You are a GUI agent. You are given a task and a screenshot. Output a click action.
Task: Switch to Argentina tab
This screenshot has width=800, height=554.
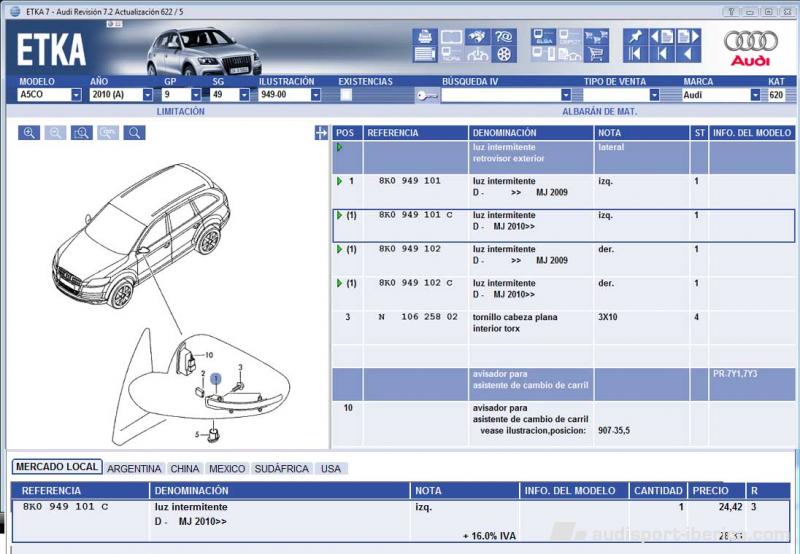pos(134,468)
